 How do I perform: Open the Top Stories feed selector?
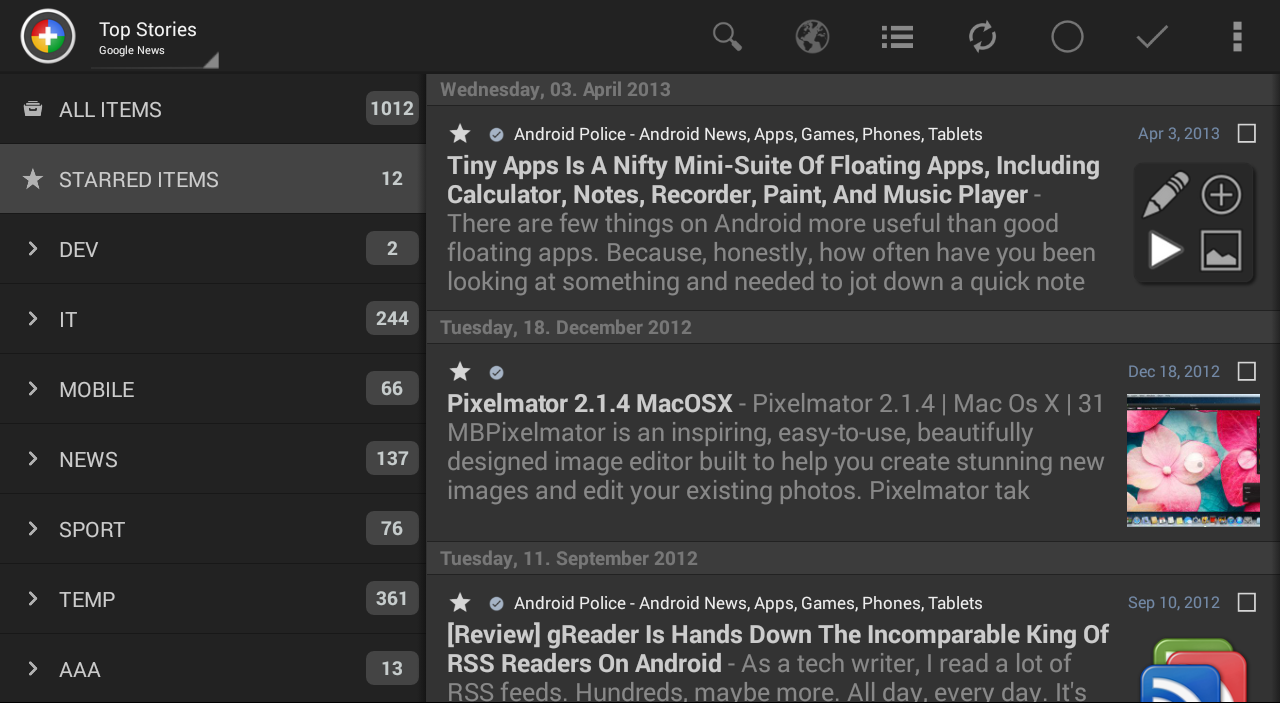[150, 37]
